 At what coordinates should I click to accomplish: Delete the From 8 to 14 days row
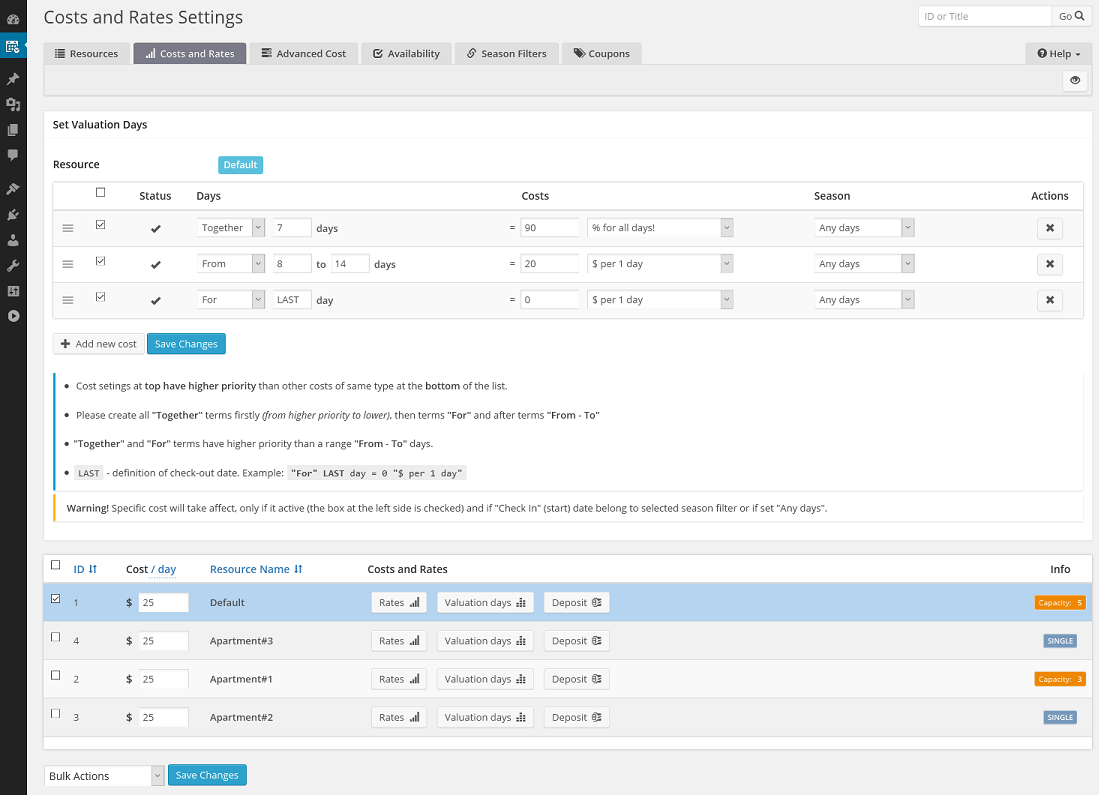1049,264
